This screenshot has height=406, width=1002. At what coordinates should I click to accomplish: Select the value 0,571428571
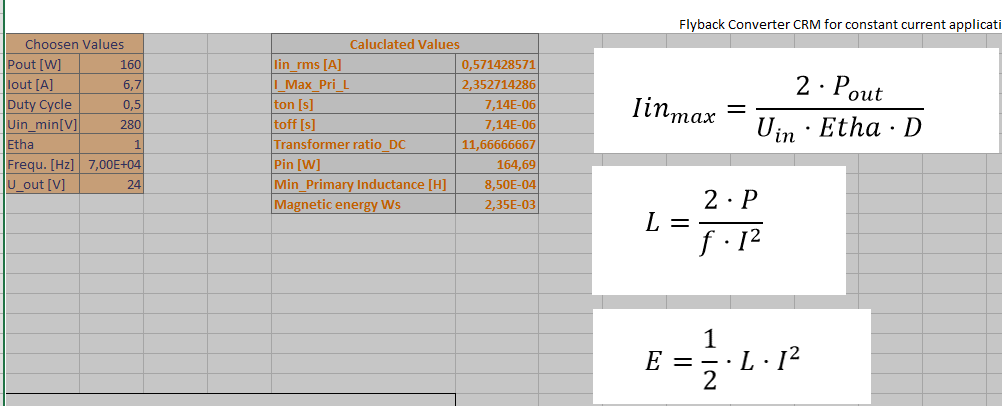click(x=497, y=65)
